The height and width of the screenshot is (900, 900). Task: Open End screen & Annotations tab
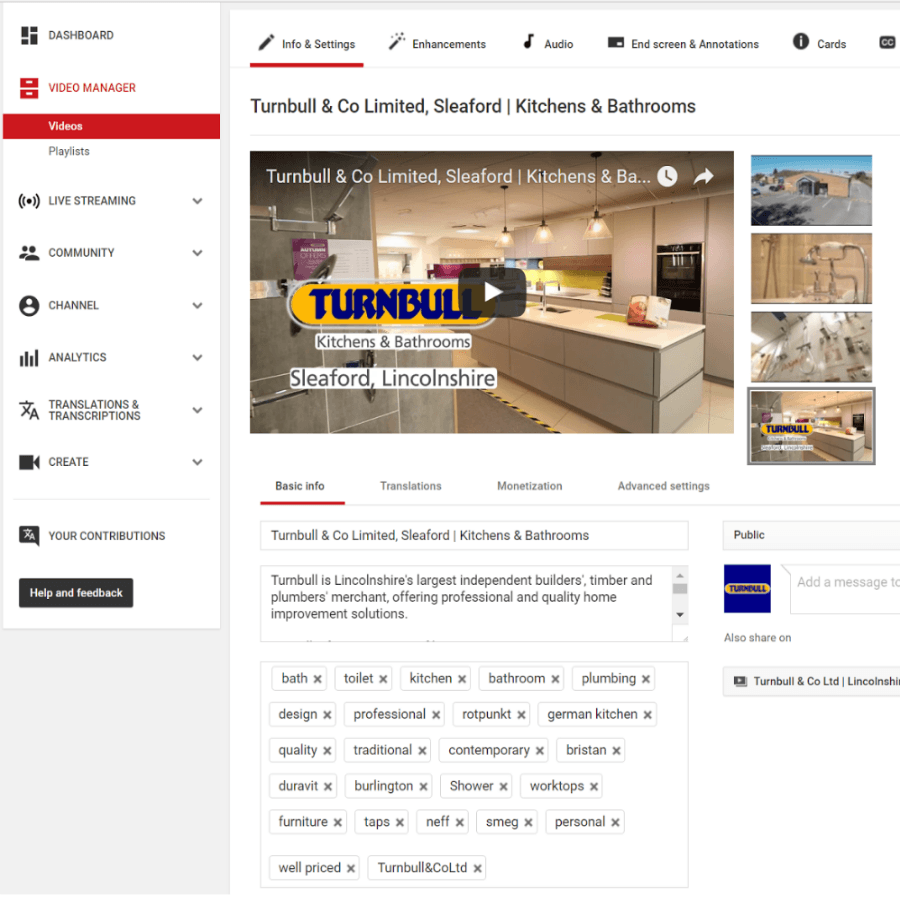(x=683, y=44)
